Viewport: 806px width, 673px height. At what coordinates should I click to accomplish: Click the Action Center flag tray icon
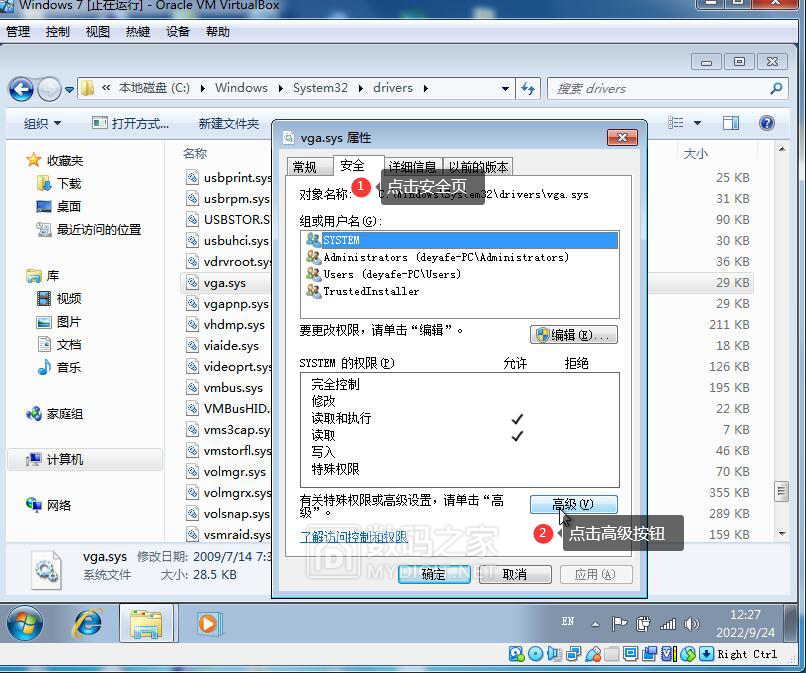pos(619,624)
